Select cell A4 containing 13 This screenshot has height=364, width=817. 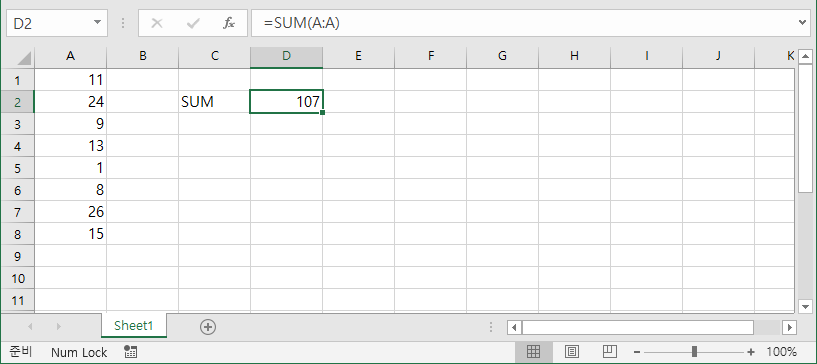(x=70, y=145)
